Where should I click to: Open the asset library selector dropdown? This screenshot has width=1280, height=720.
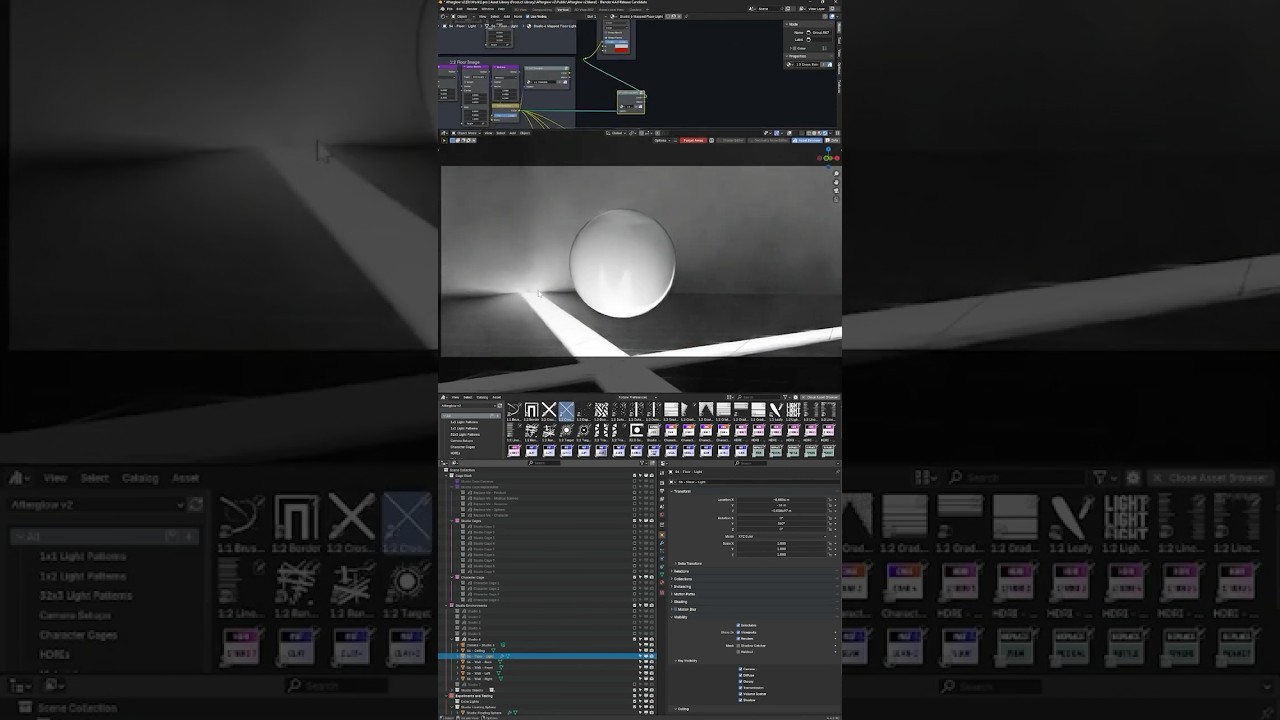pos(470,406)
